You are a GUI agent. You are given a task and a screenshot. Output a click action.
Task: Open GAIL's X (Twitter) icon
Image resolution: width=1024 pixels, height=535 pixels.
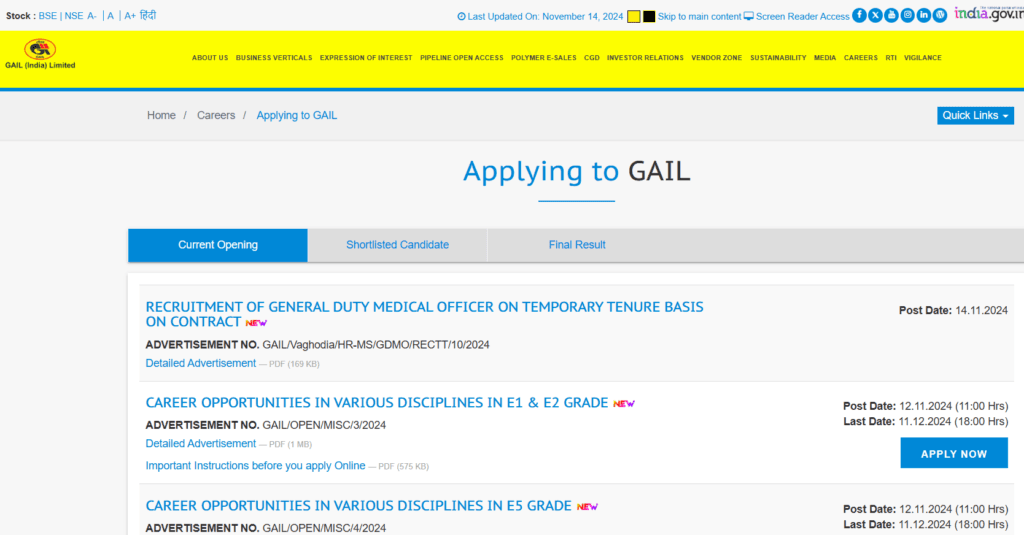[875, 15]
